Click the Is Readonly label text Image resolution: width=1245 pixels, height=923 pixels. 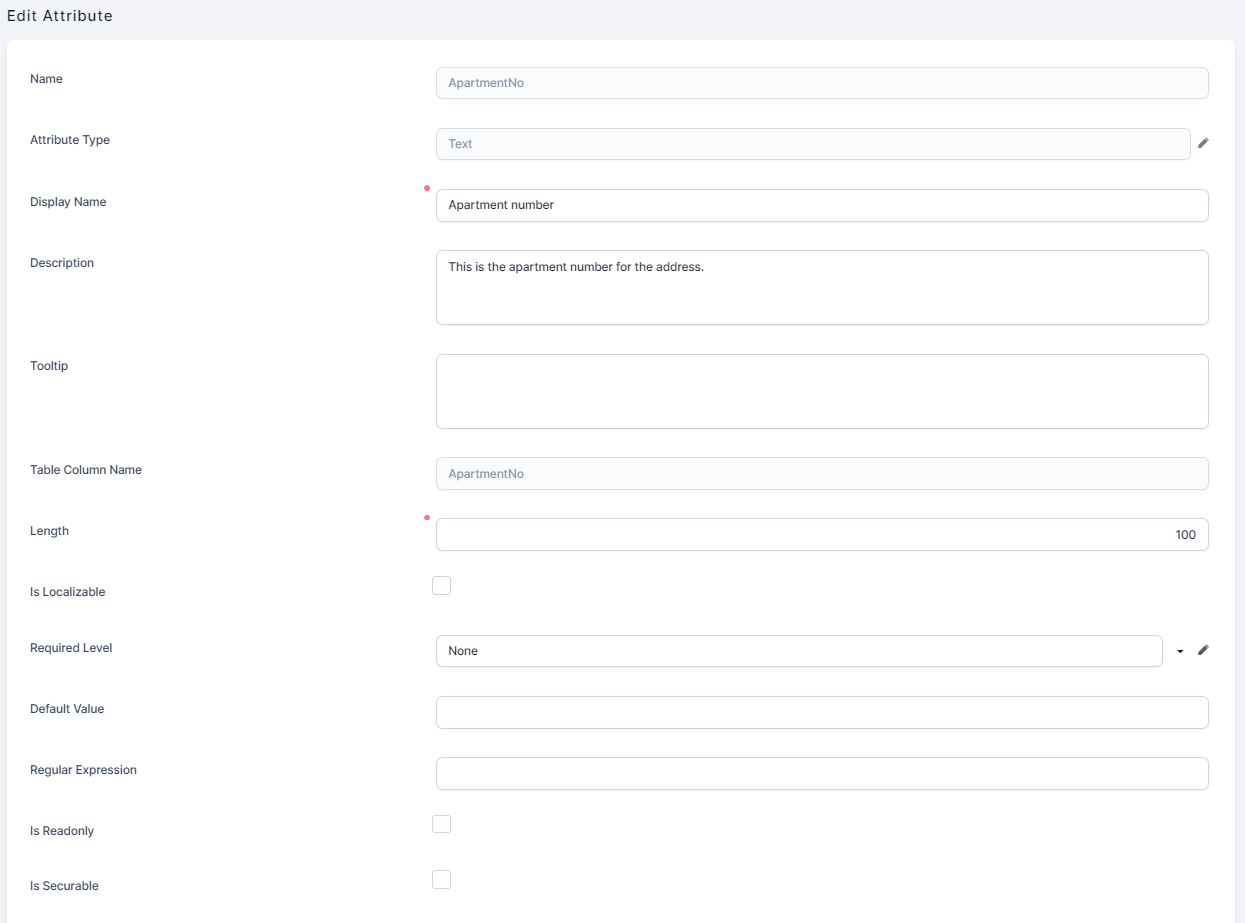[x=62, y=831]
